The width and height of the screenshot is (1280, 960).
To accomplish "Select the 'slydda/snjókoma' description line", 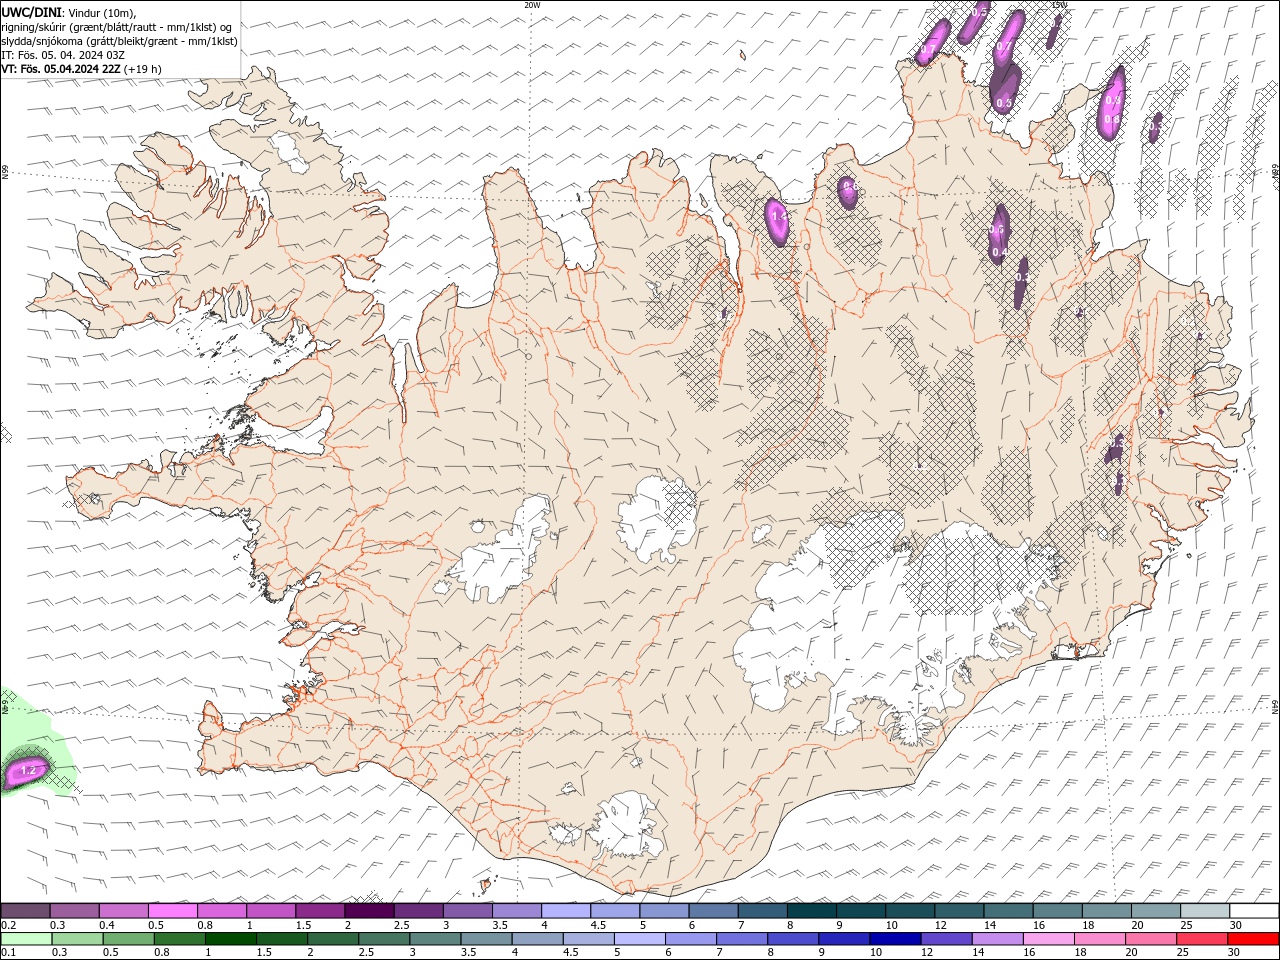I will (x=119, y=41).
